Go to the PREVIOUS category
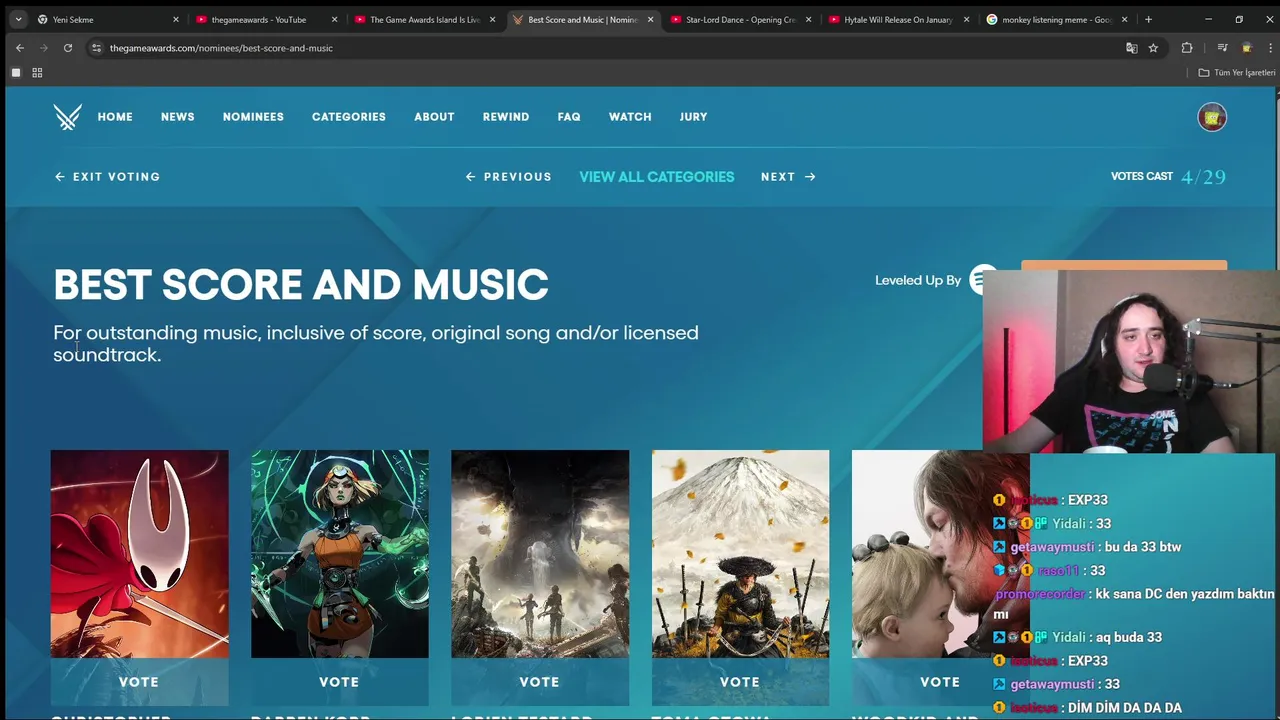The width and height of the screenshot is (1280, 720). (508, 177)
